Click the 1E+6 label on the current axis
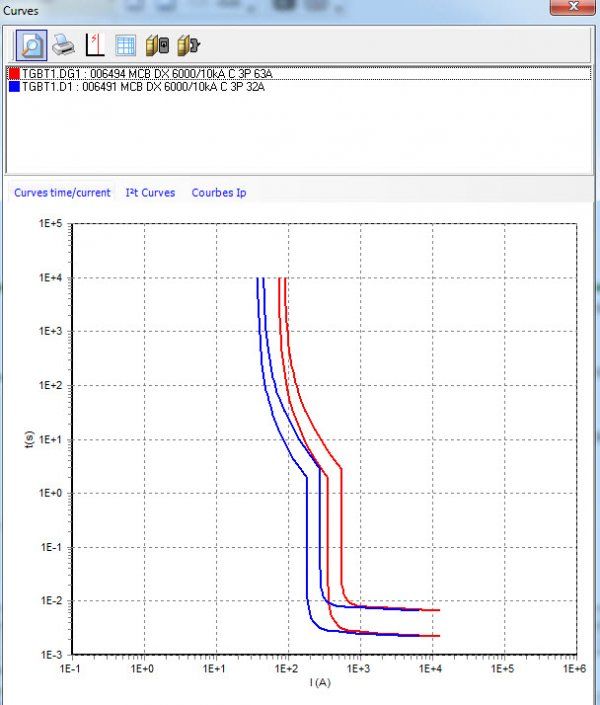Image resolution: width=600 pixels, height=705 pixels. (573, 668)
